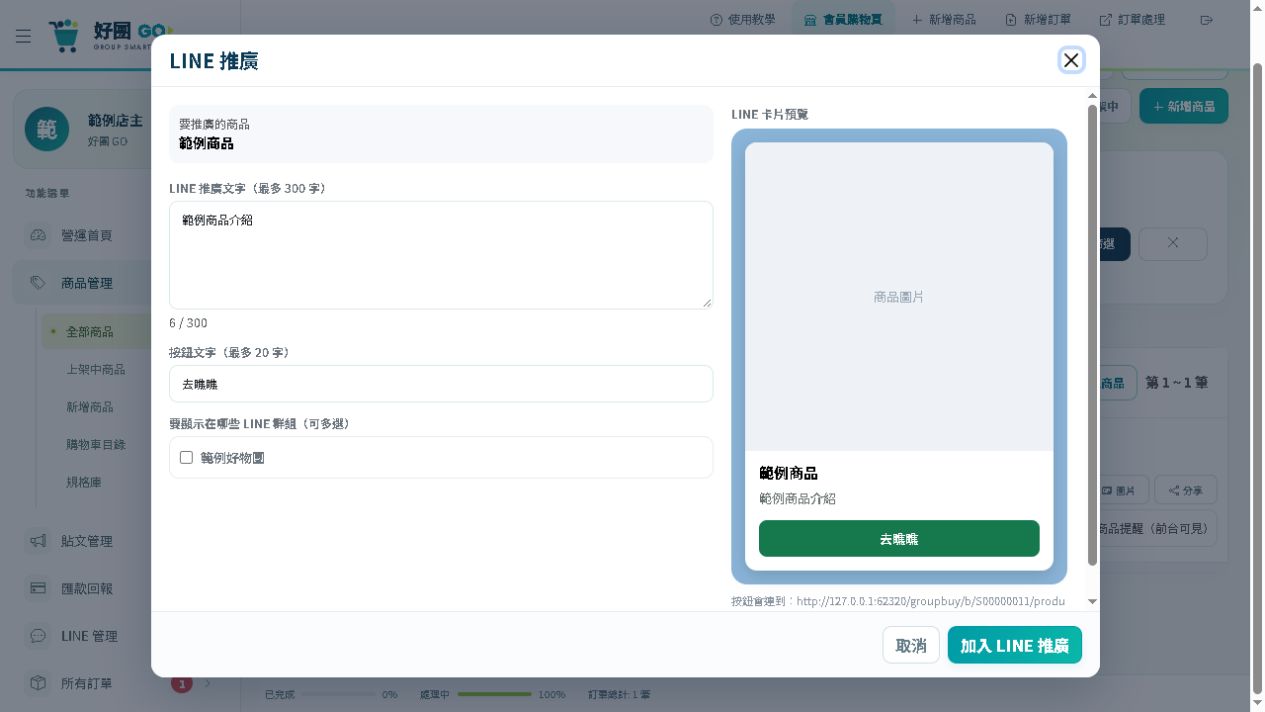The image size is (1265, 712).
Task: Click the 6 / 300 character counter
Action: (188, 323)
